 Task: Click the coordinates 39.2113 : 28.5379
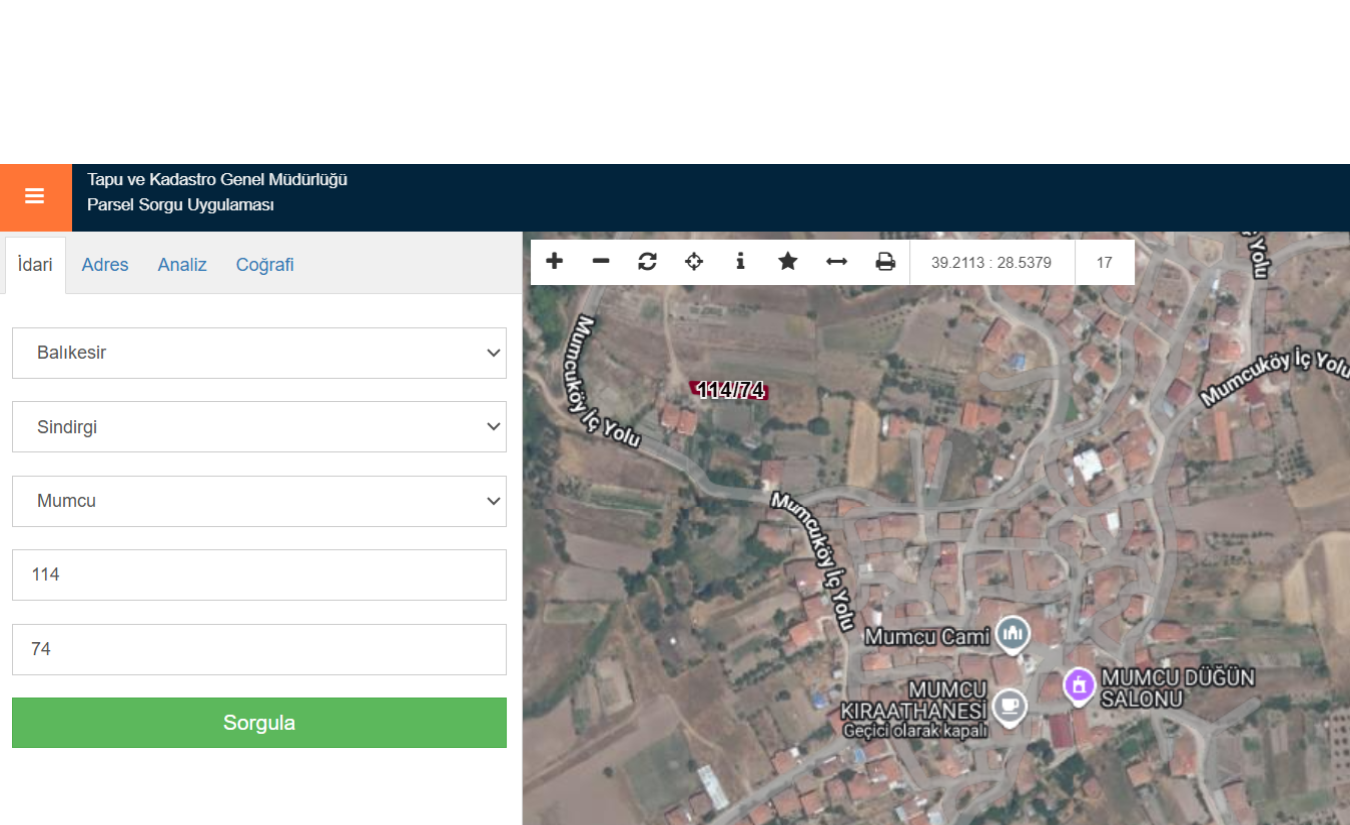point(991,263)
